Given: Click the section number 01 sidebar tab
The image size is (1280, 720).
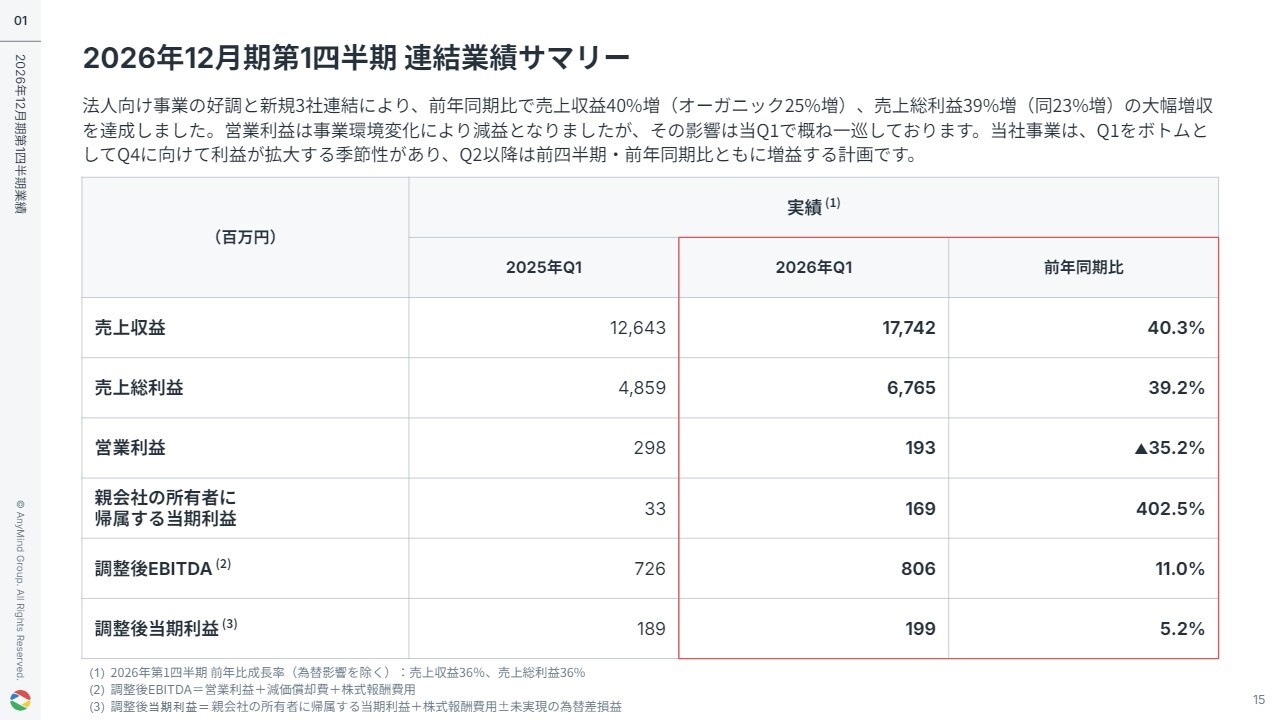Looking at the screenshot, I should tap(20, 20).
